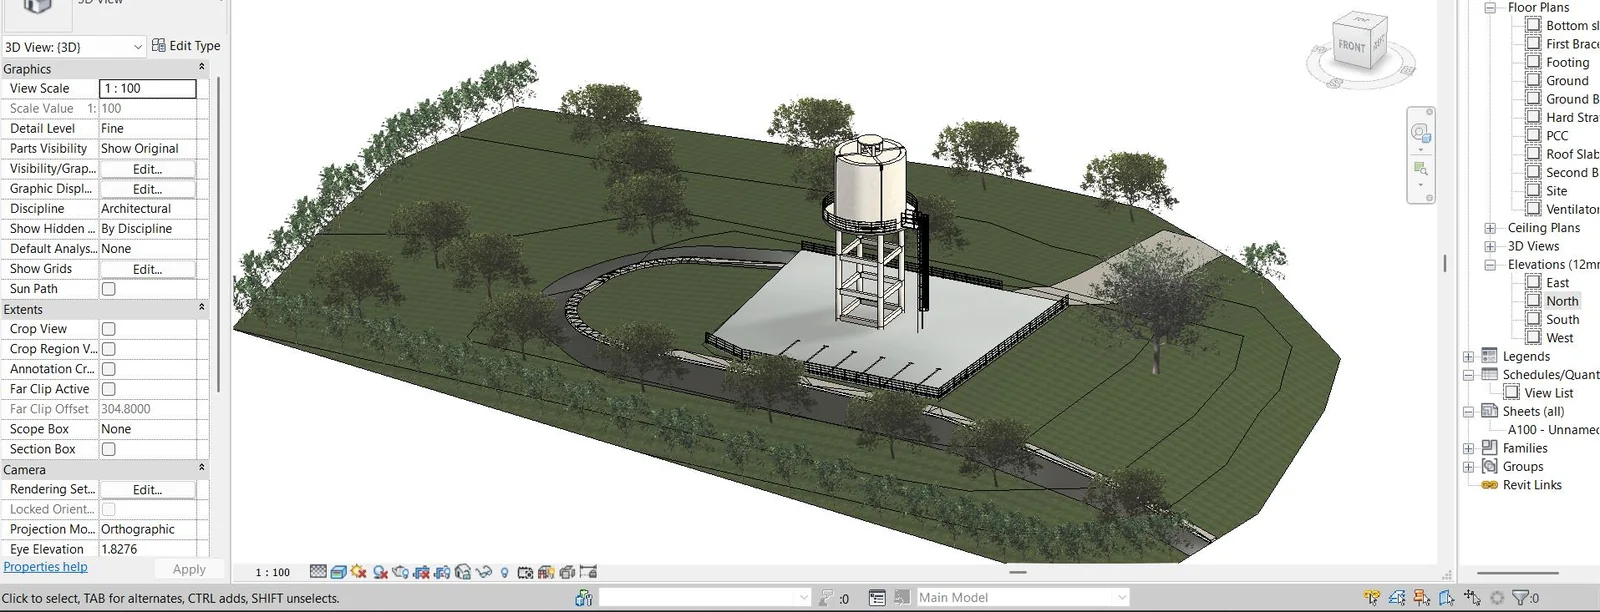
Task: Open Detail Level grid icon in view bar
Action: click(318, 572)
